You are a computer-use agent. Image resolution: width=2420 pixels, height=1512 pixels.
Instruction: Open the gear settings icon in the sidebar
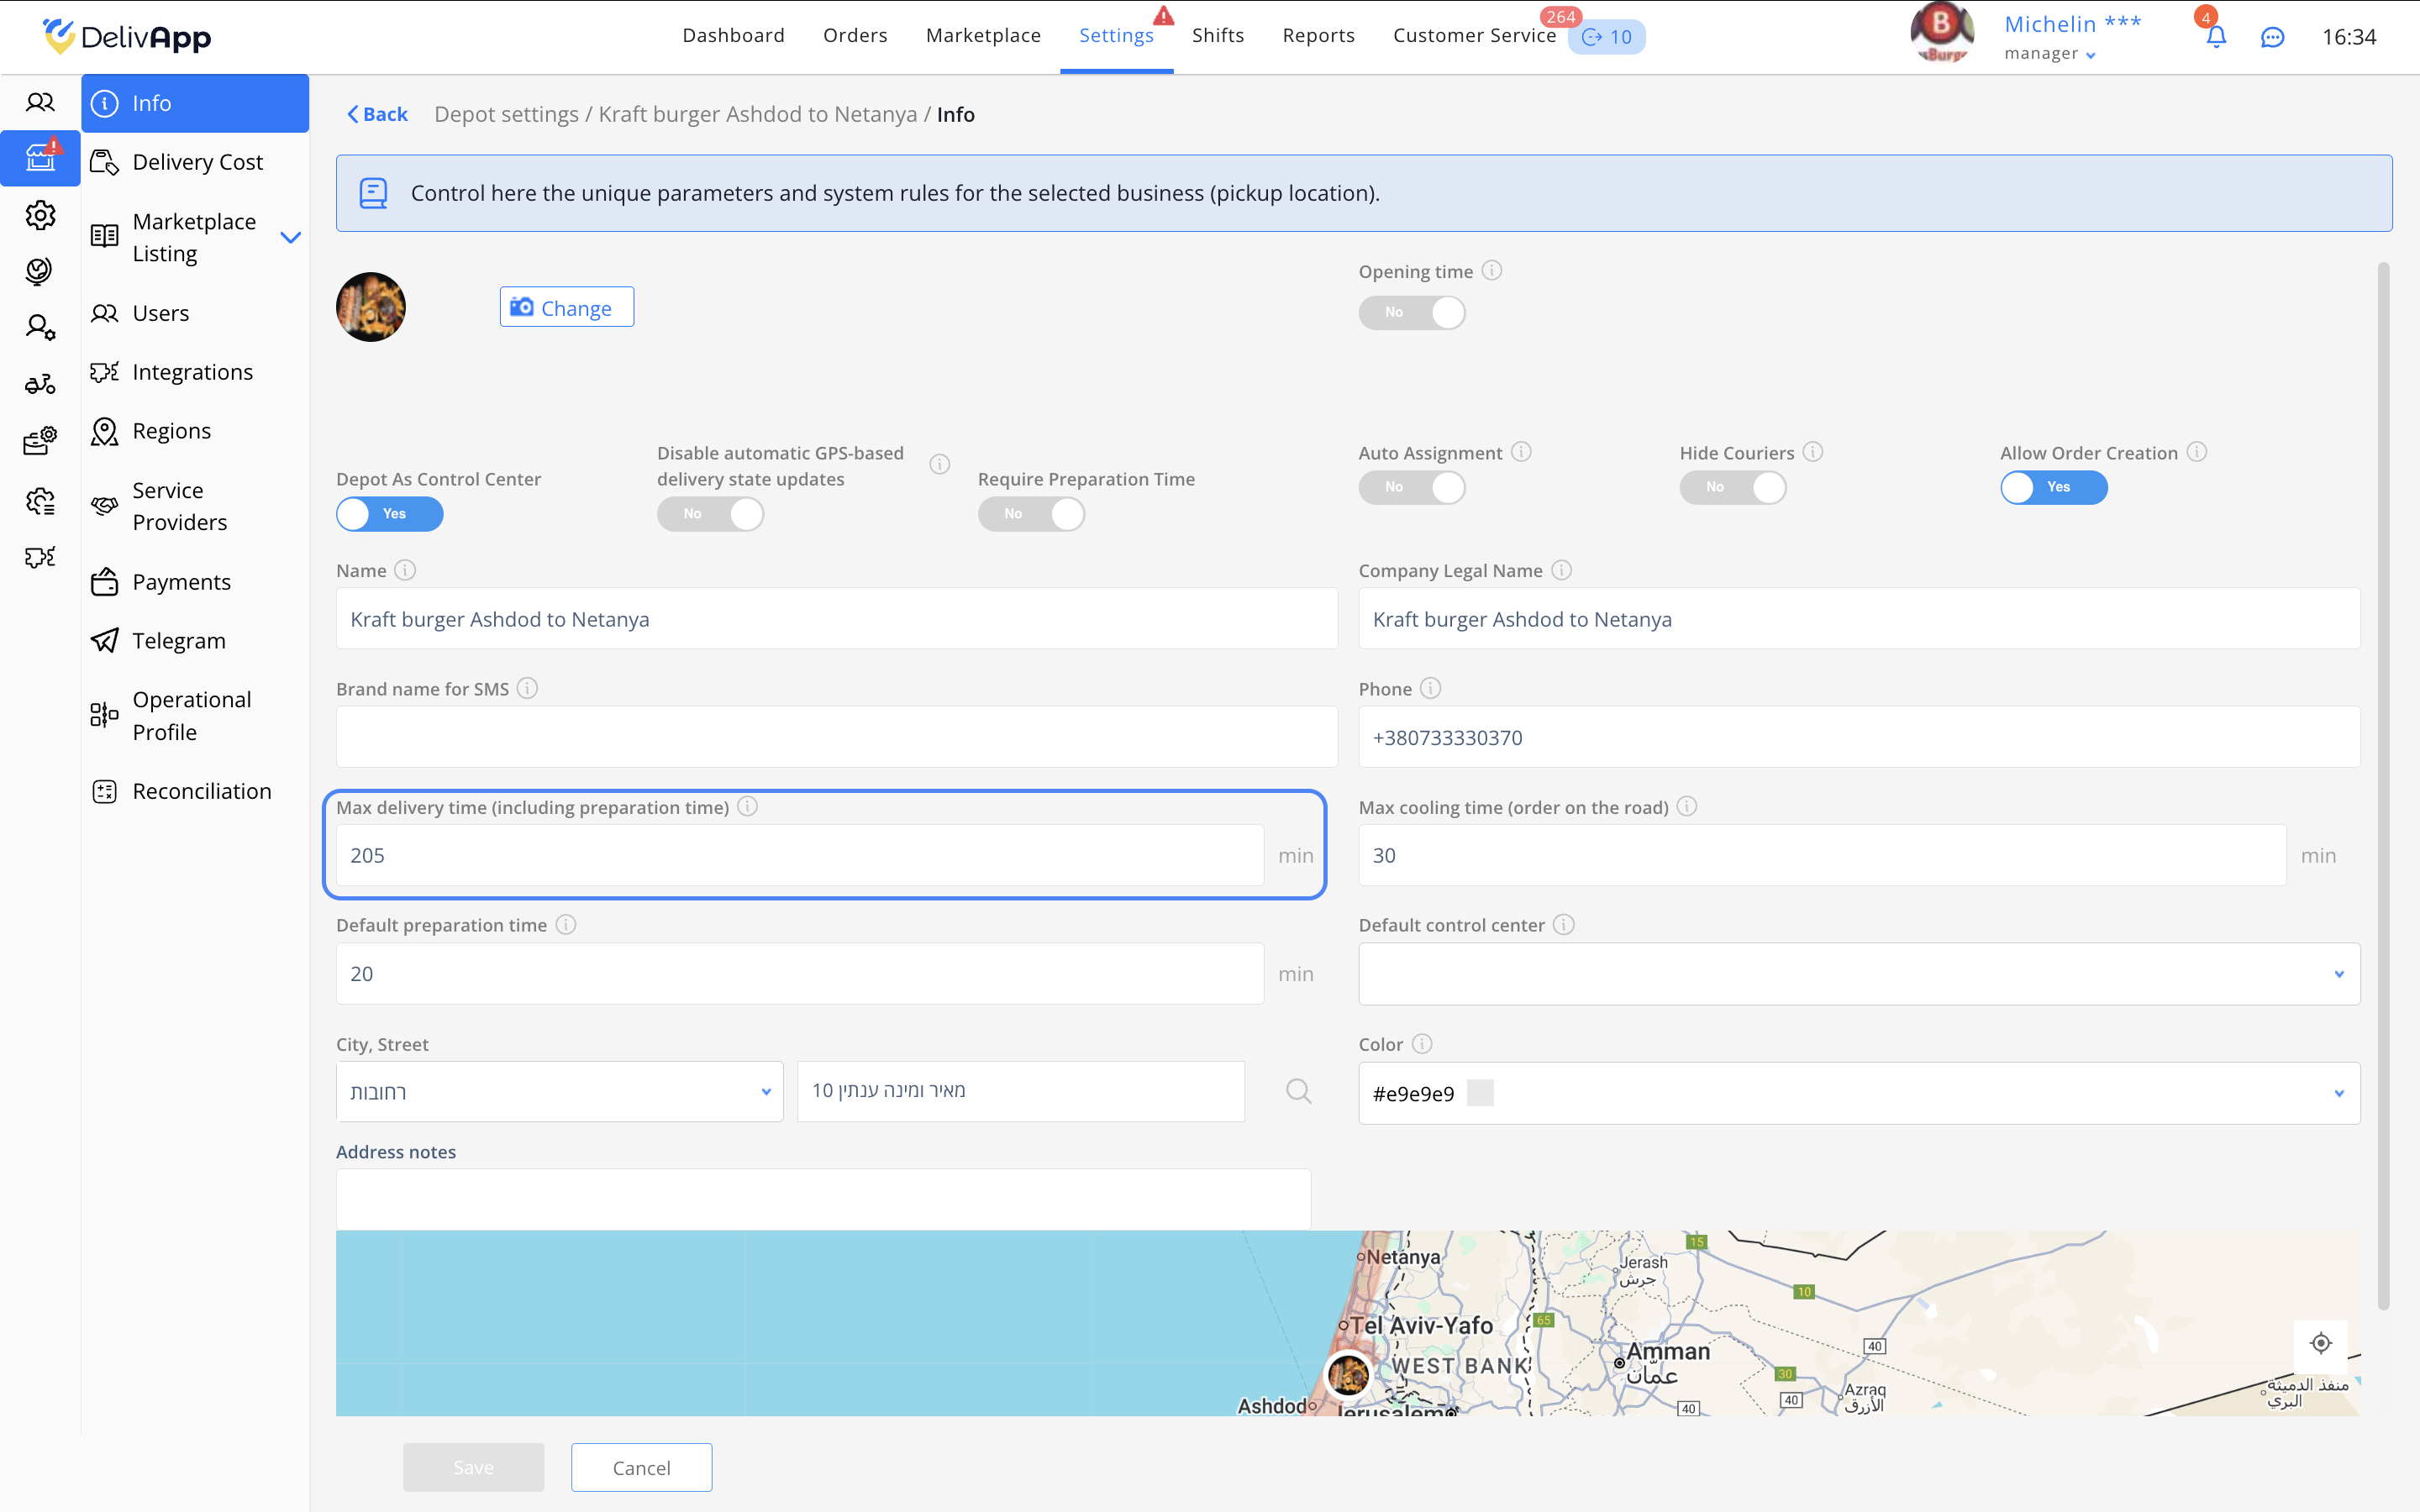coord(40,215)
